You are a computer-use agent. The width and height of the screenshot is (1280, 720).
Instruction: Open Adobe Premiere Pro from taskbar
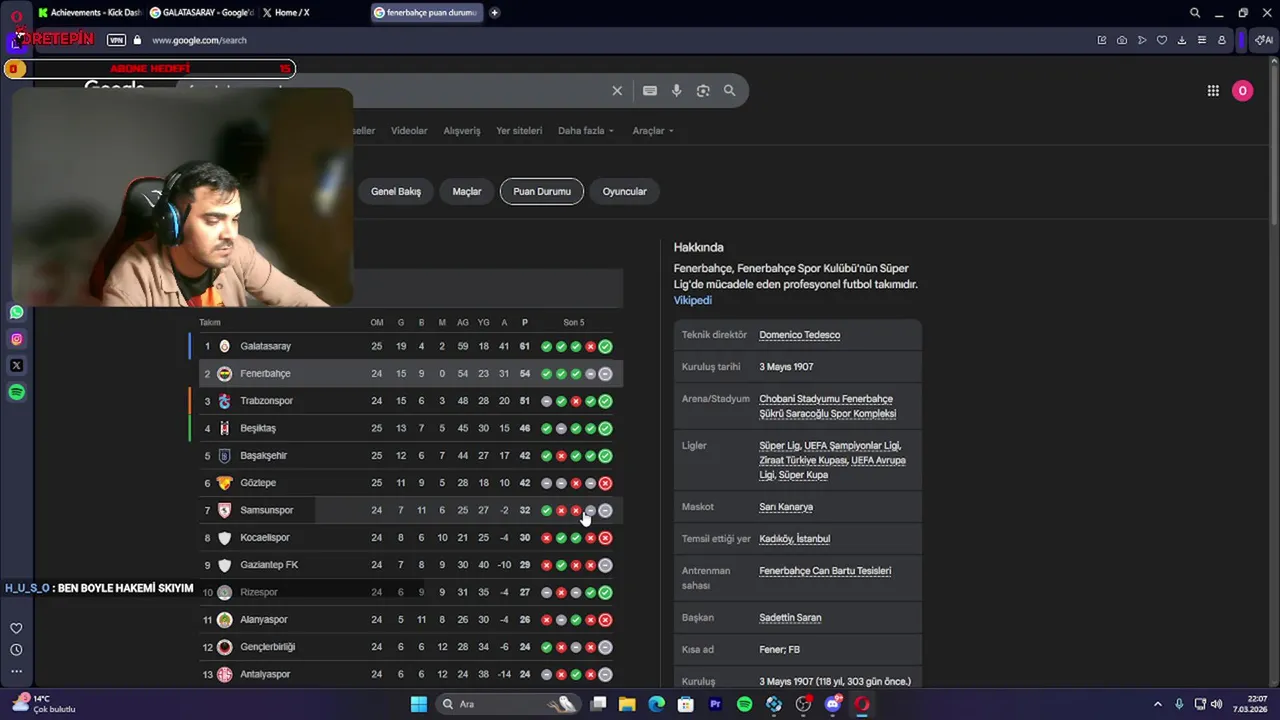715,704
